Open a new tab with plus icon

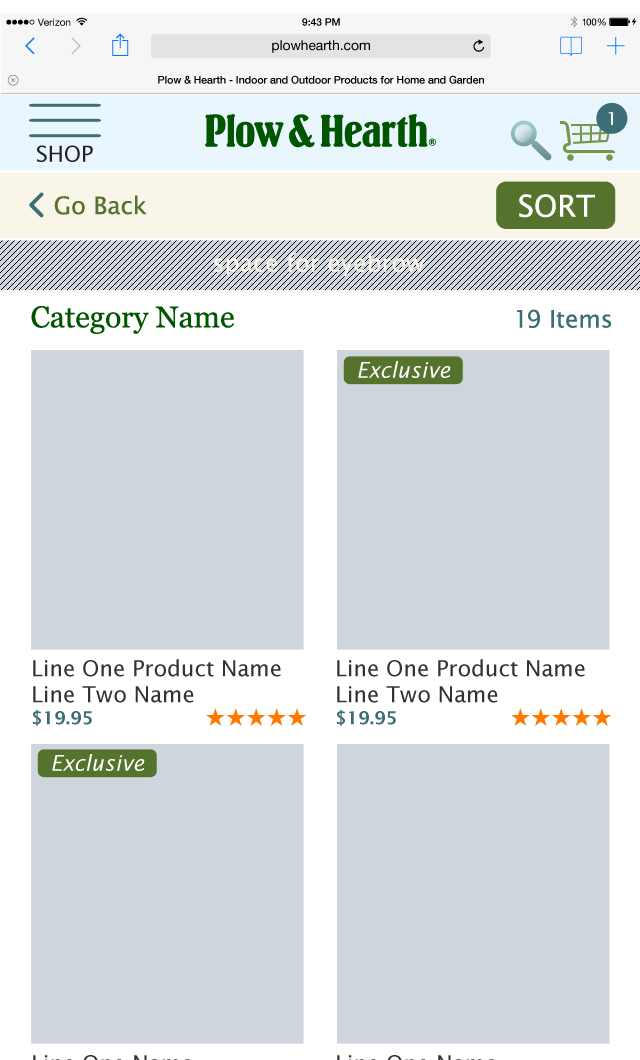615,46
